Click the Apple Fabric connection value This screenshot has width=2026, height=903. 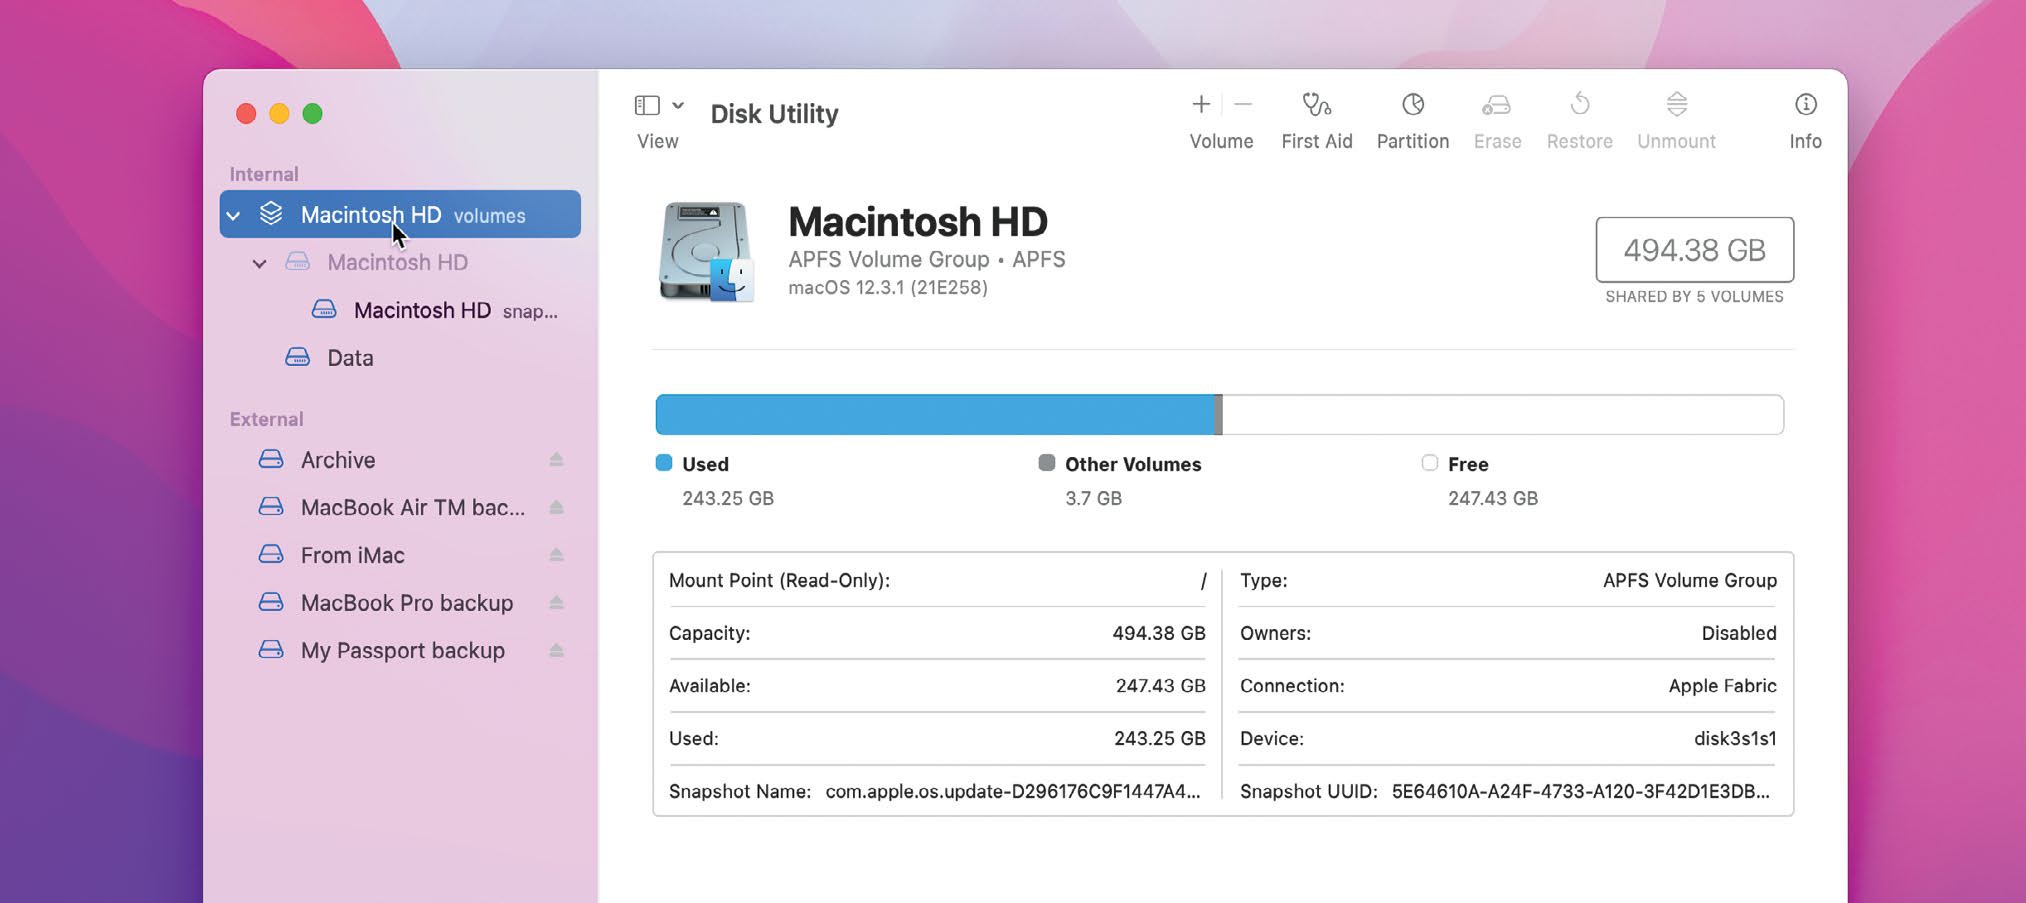[x=1722, y=686]
